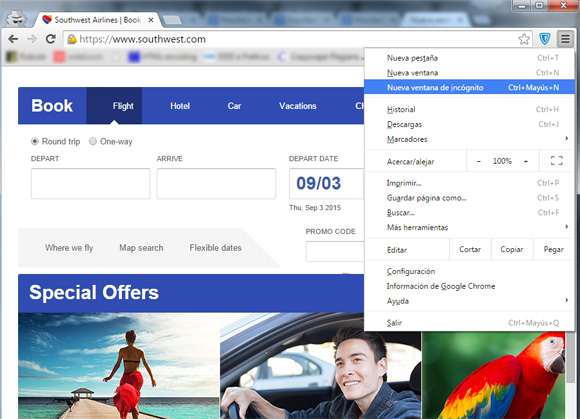Open Información de Google Chrome
Image resolution: width=580 pixels, height=419 pixels.
pos(469,286)
